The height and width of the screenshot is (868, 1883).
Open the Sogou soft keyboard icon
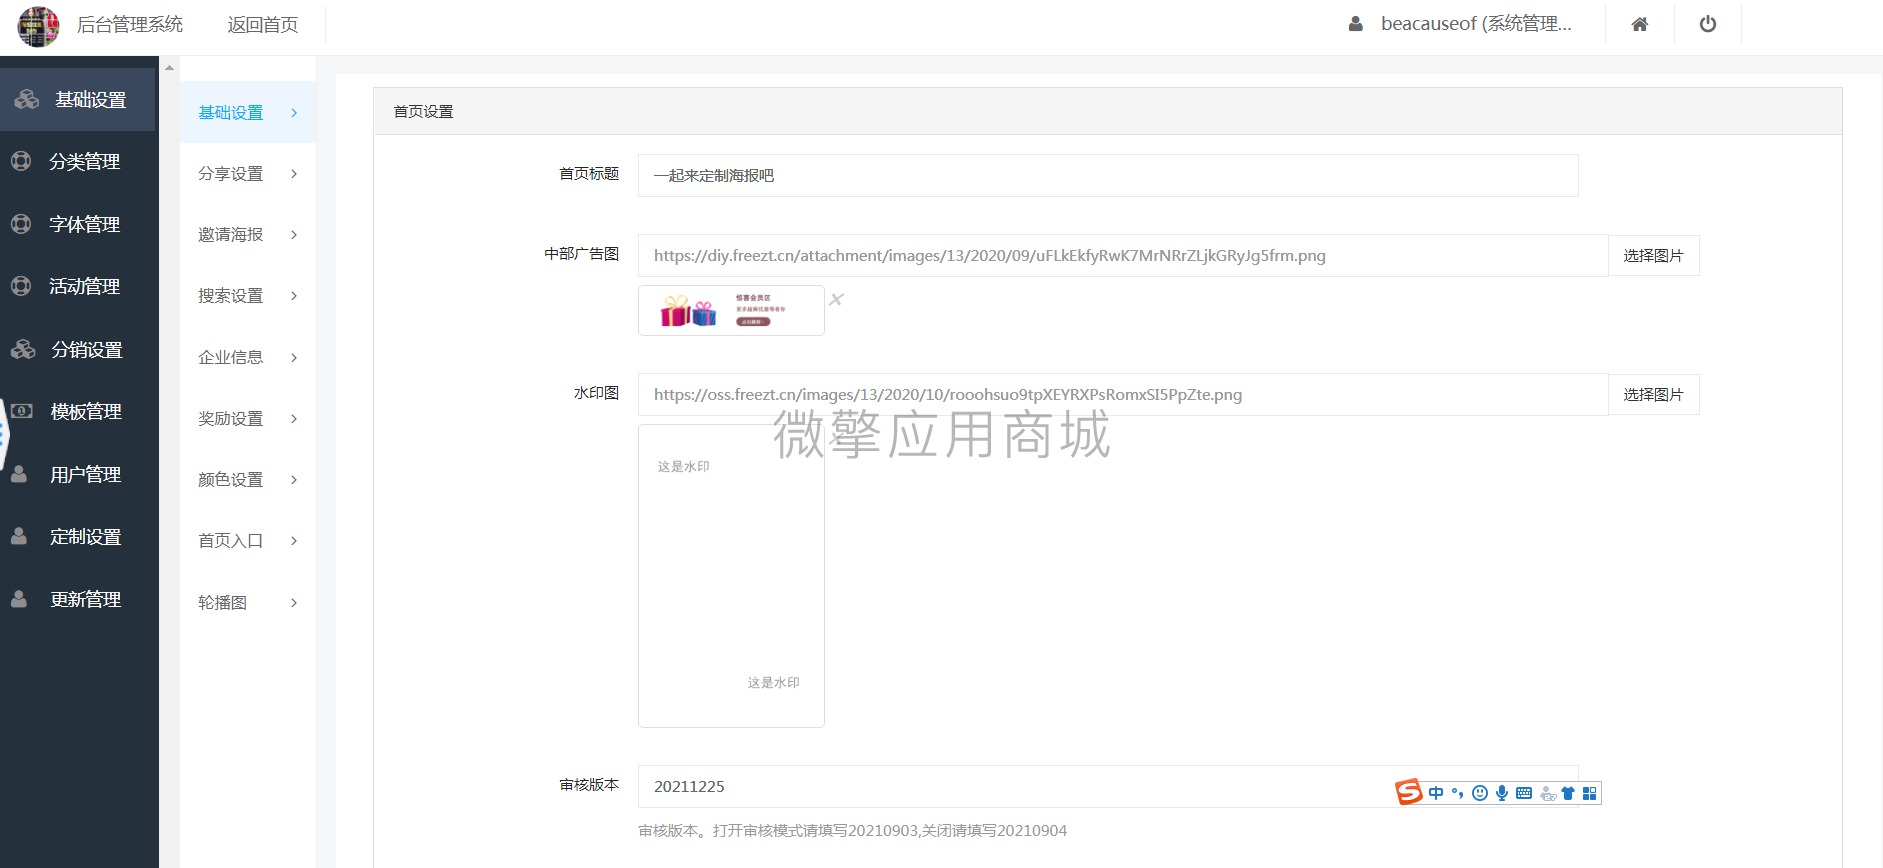click(1523, 793)
